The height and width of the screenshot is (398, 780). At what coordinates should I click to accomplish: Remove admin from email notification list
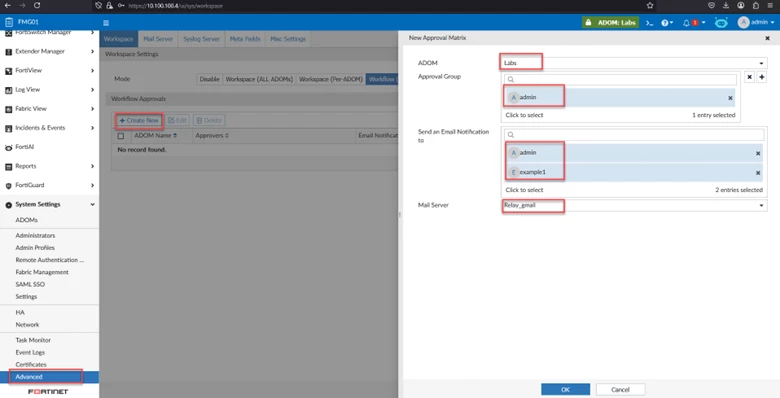tap(758, 153)
